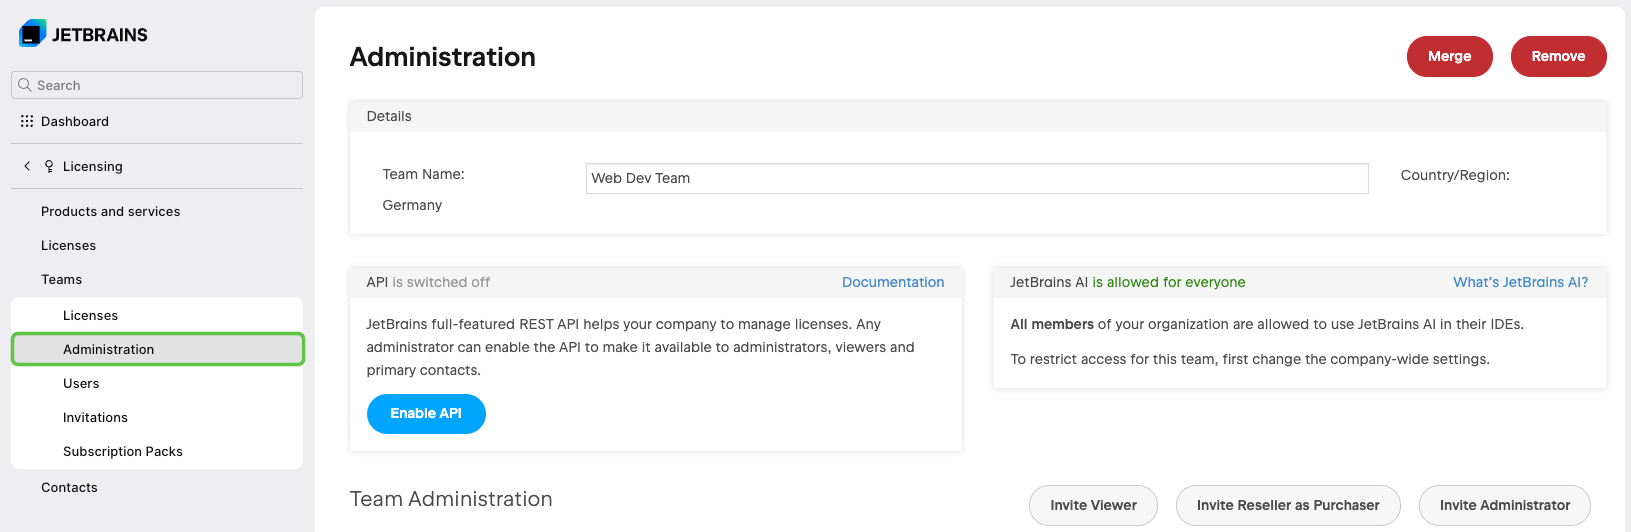Go to Contacts
This screenshot has width=1631, height=532.
(x=70, y=487)
